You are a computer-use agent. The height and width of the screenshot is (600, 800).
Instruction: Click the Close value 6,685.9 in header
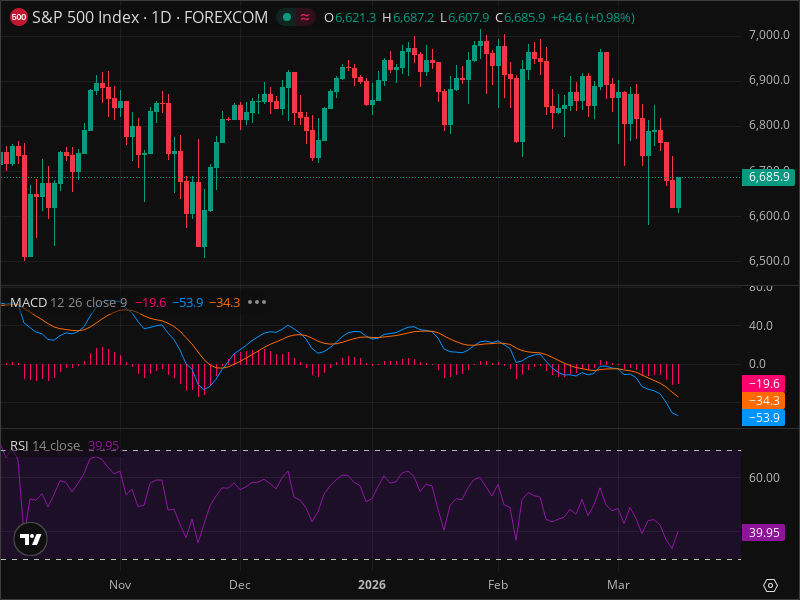[524, 18]
